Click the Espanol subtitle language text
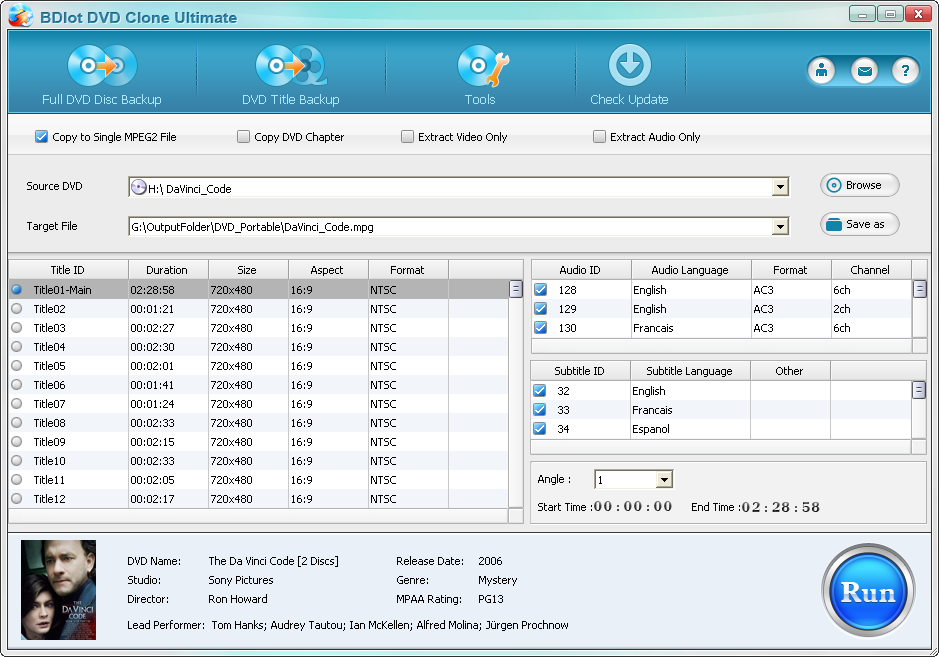Screen dimensions: 939x657 651,429
